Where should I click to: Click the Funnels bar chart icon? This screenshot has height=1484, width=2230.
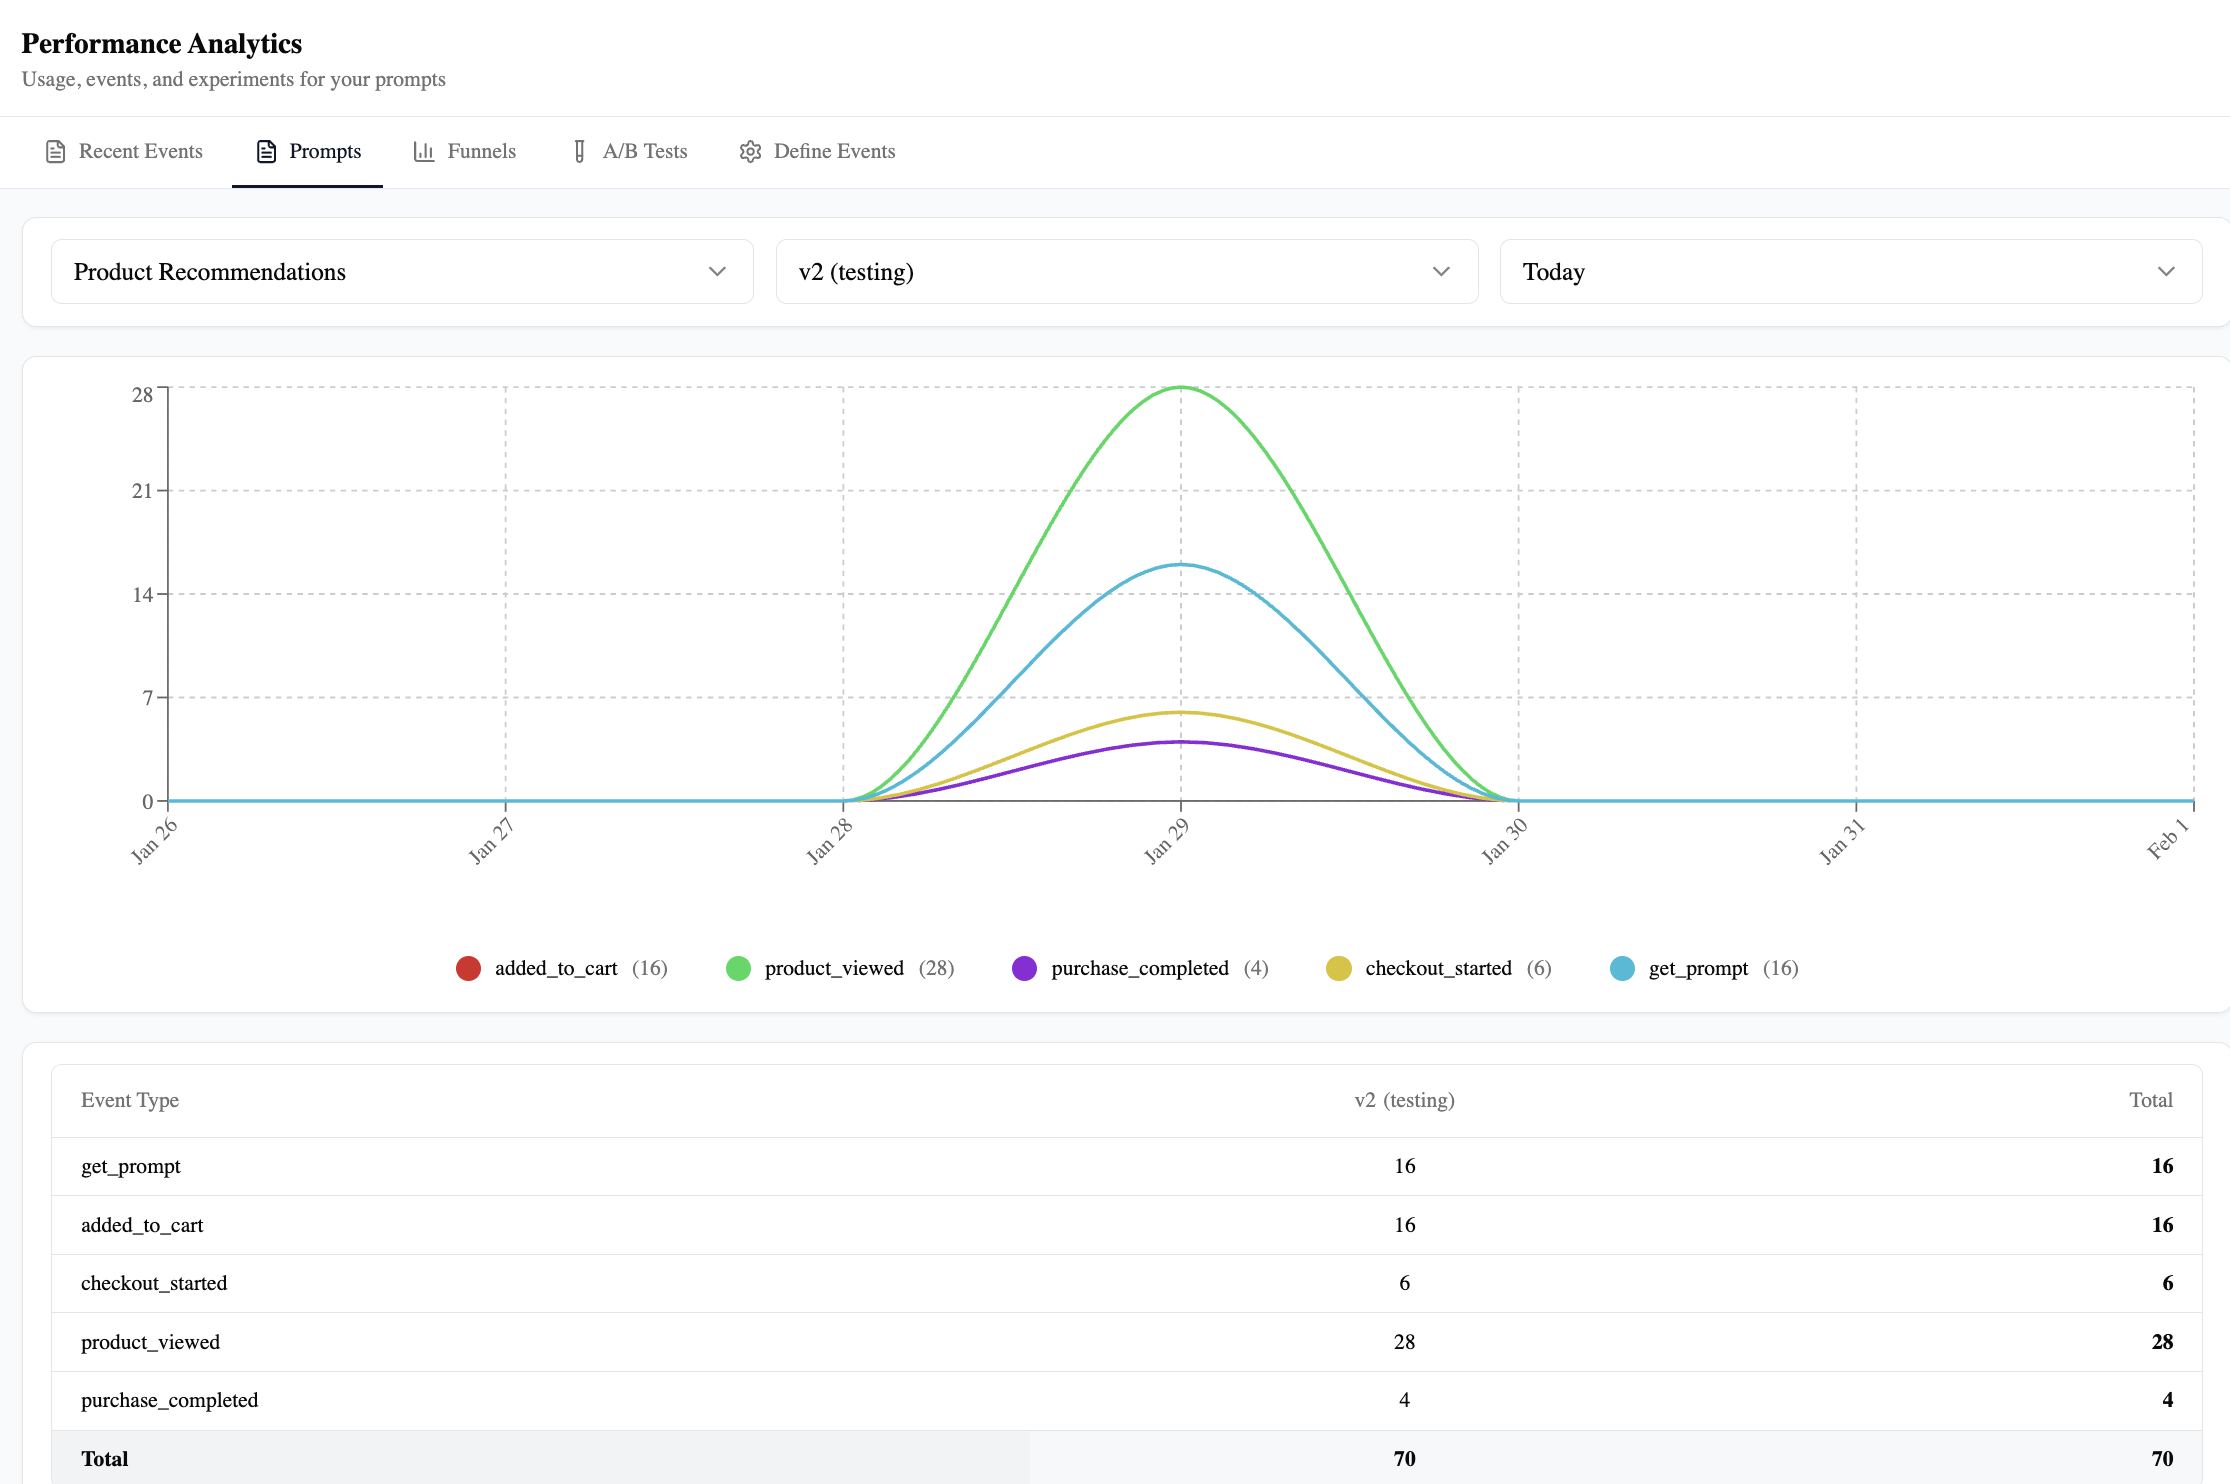click(424, 151)
